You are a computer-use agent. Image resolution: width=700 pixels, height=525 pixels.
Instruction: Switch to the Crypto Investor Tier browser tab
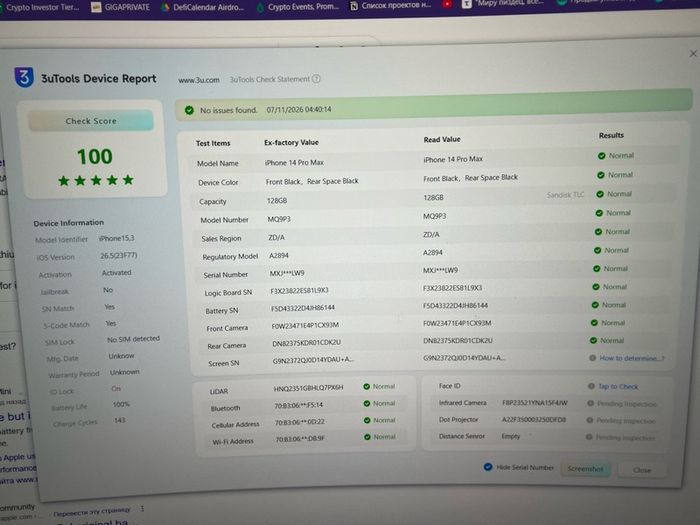tap(40, 7)
